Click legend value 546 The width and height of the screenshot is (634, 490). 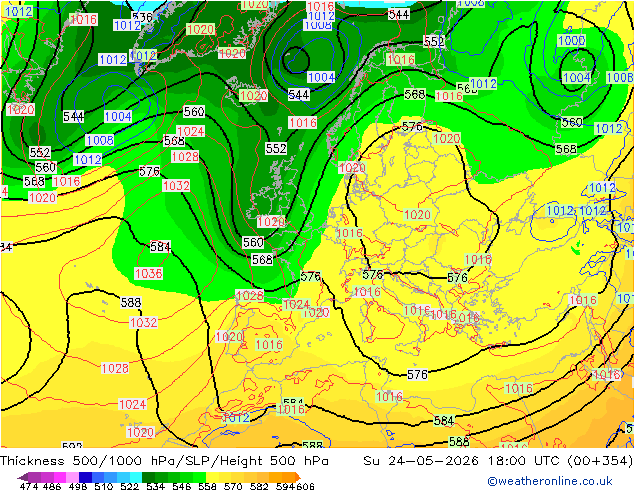182,486
